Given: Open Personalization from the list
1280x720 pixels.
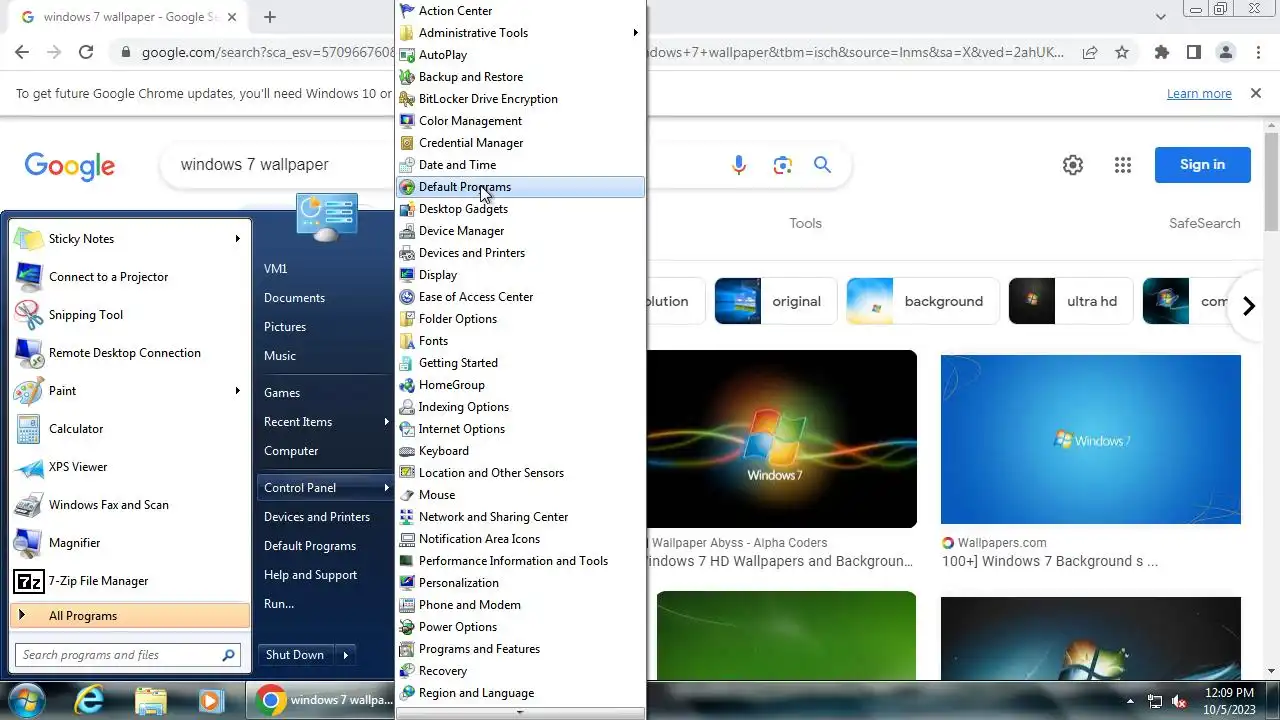Looking at the screenshot, I should point(520,583).
